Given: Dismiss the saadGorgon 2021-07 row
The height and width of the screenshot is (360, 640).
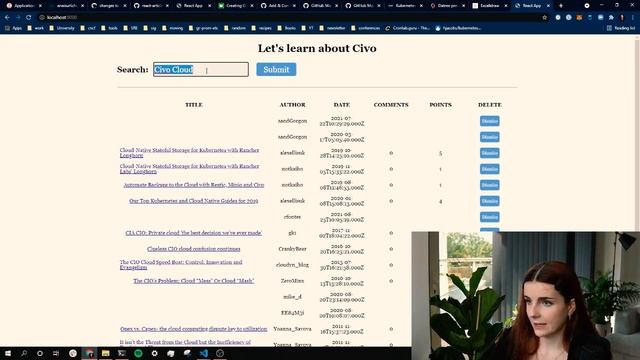Looking at the screenshot, I should (489, 121).
